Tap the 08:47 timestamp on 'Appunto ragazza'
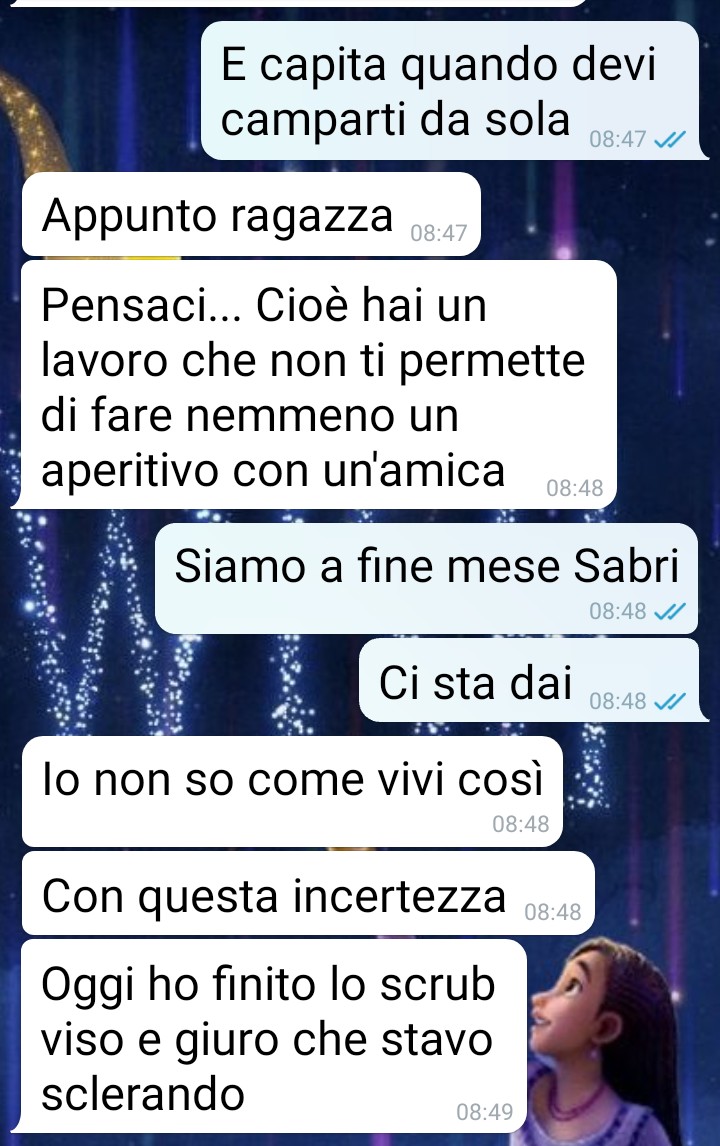 tap(439, 232)
